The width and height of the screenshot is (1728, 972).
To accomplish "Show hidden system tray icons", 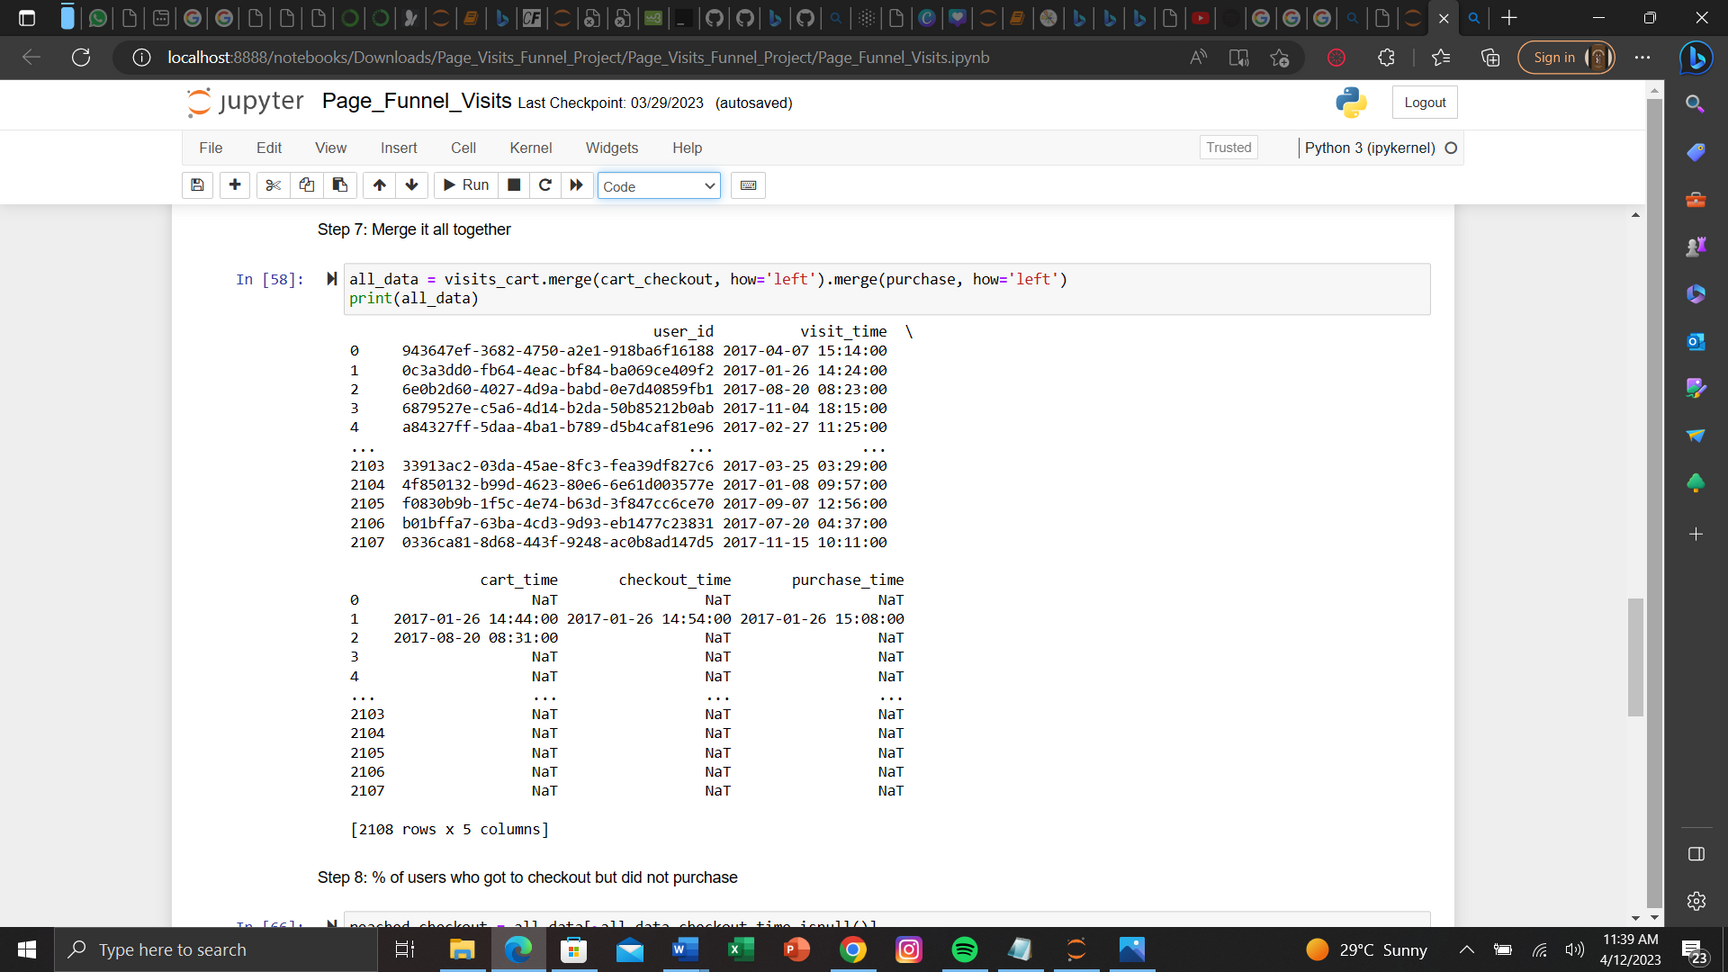I will 1466,949.
